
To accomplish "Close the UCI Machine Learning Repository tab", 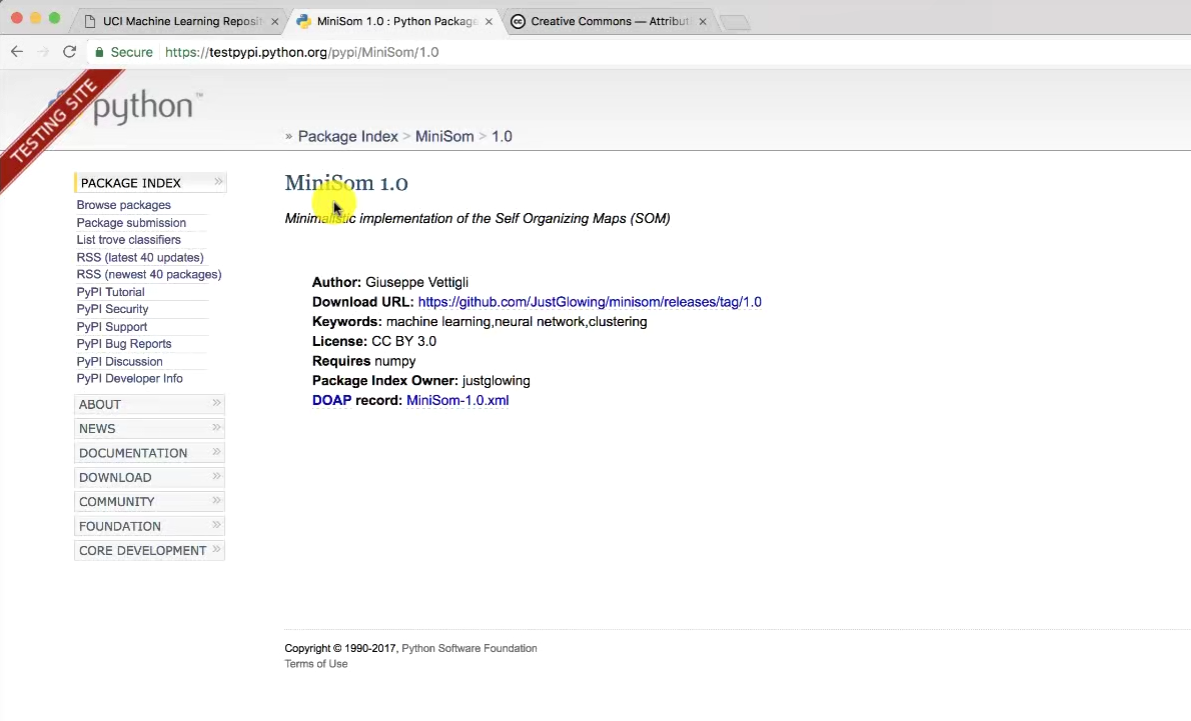I will 275,21.
